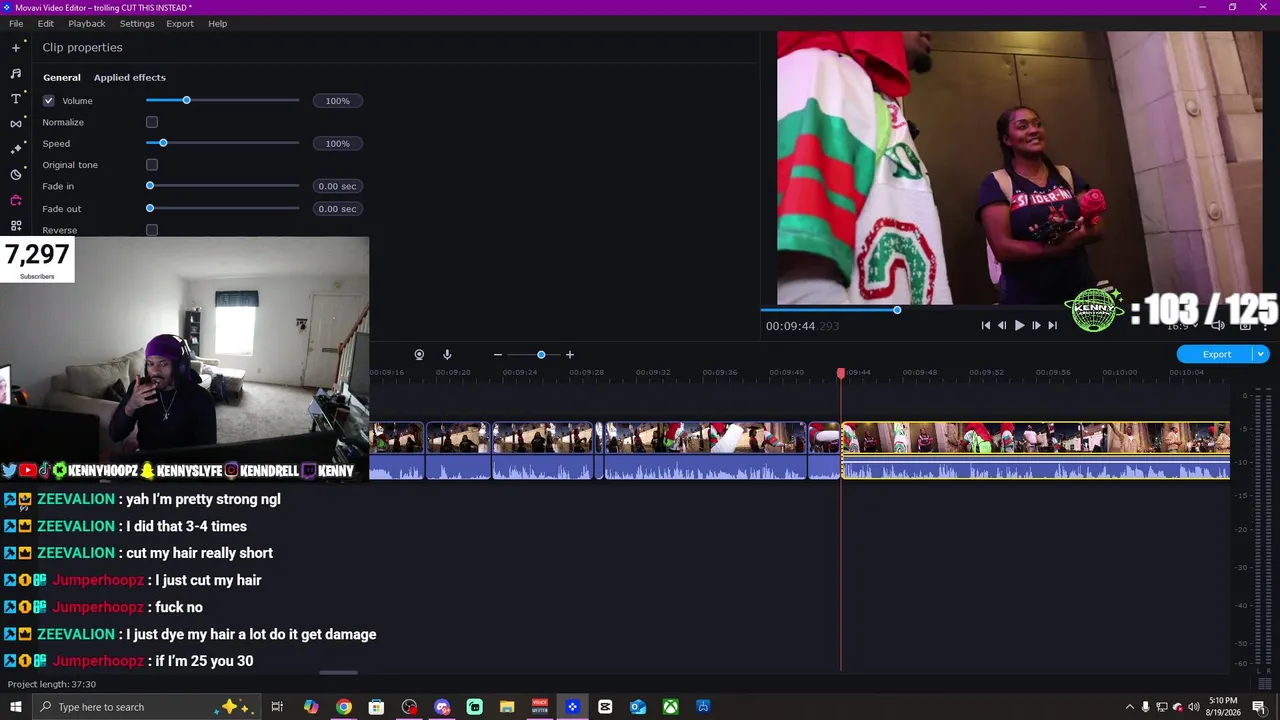
Task: Click the Windows Start button
Action: point(15,707)
